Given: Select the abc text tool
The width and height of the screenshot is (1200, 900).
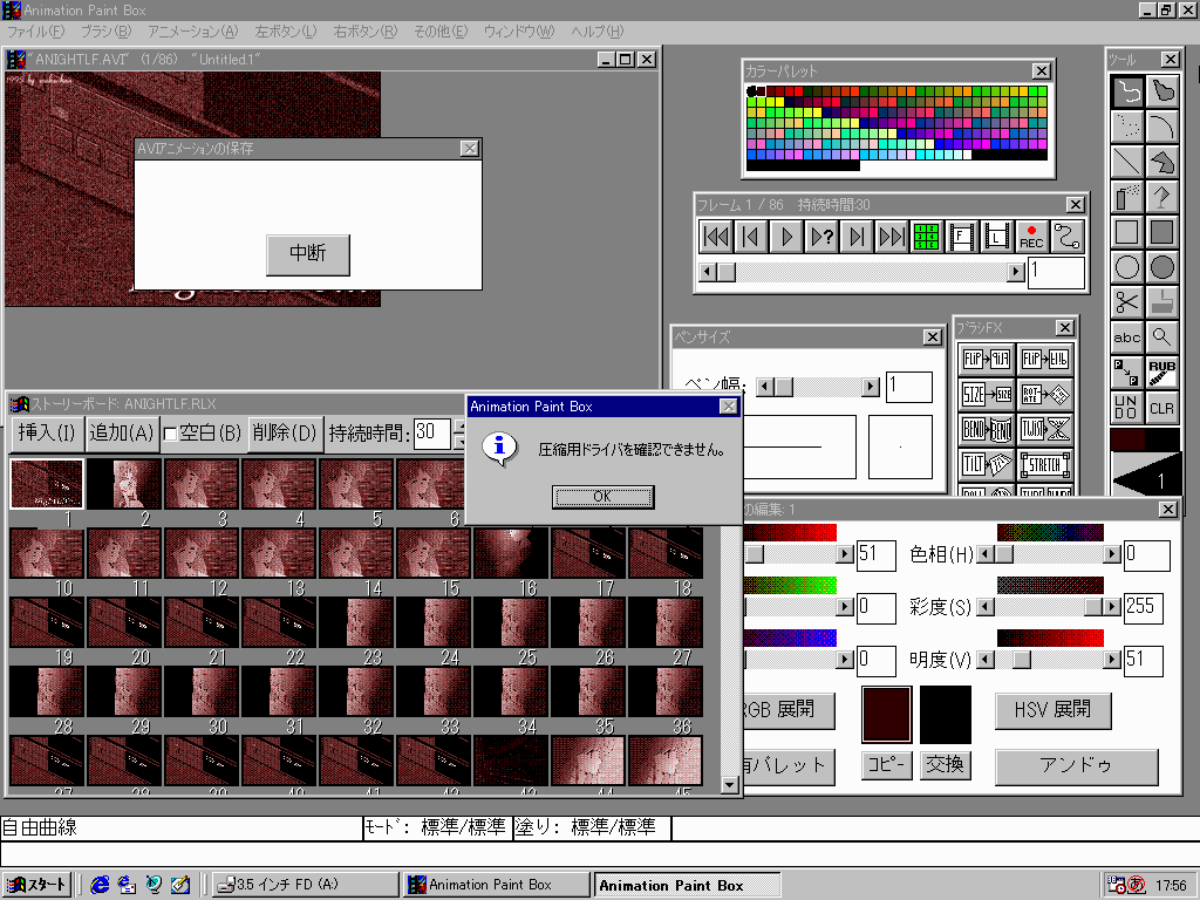Looking at the screenshot, I should tap(1126, 337).
